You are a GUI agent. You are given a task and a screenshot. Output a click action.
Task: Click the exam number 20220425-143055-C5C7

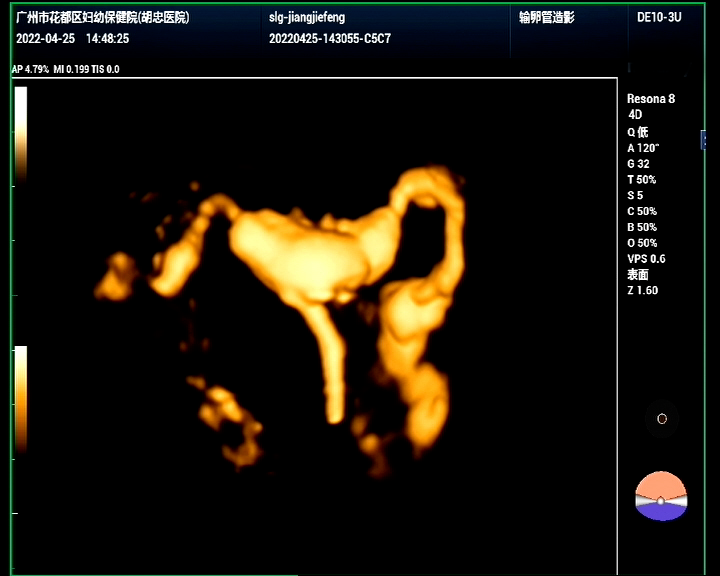pyautogui.click(x=330, y=38)
